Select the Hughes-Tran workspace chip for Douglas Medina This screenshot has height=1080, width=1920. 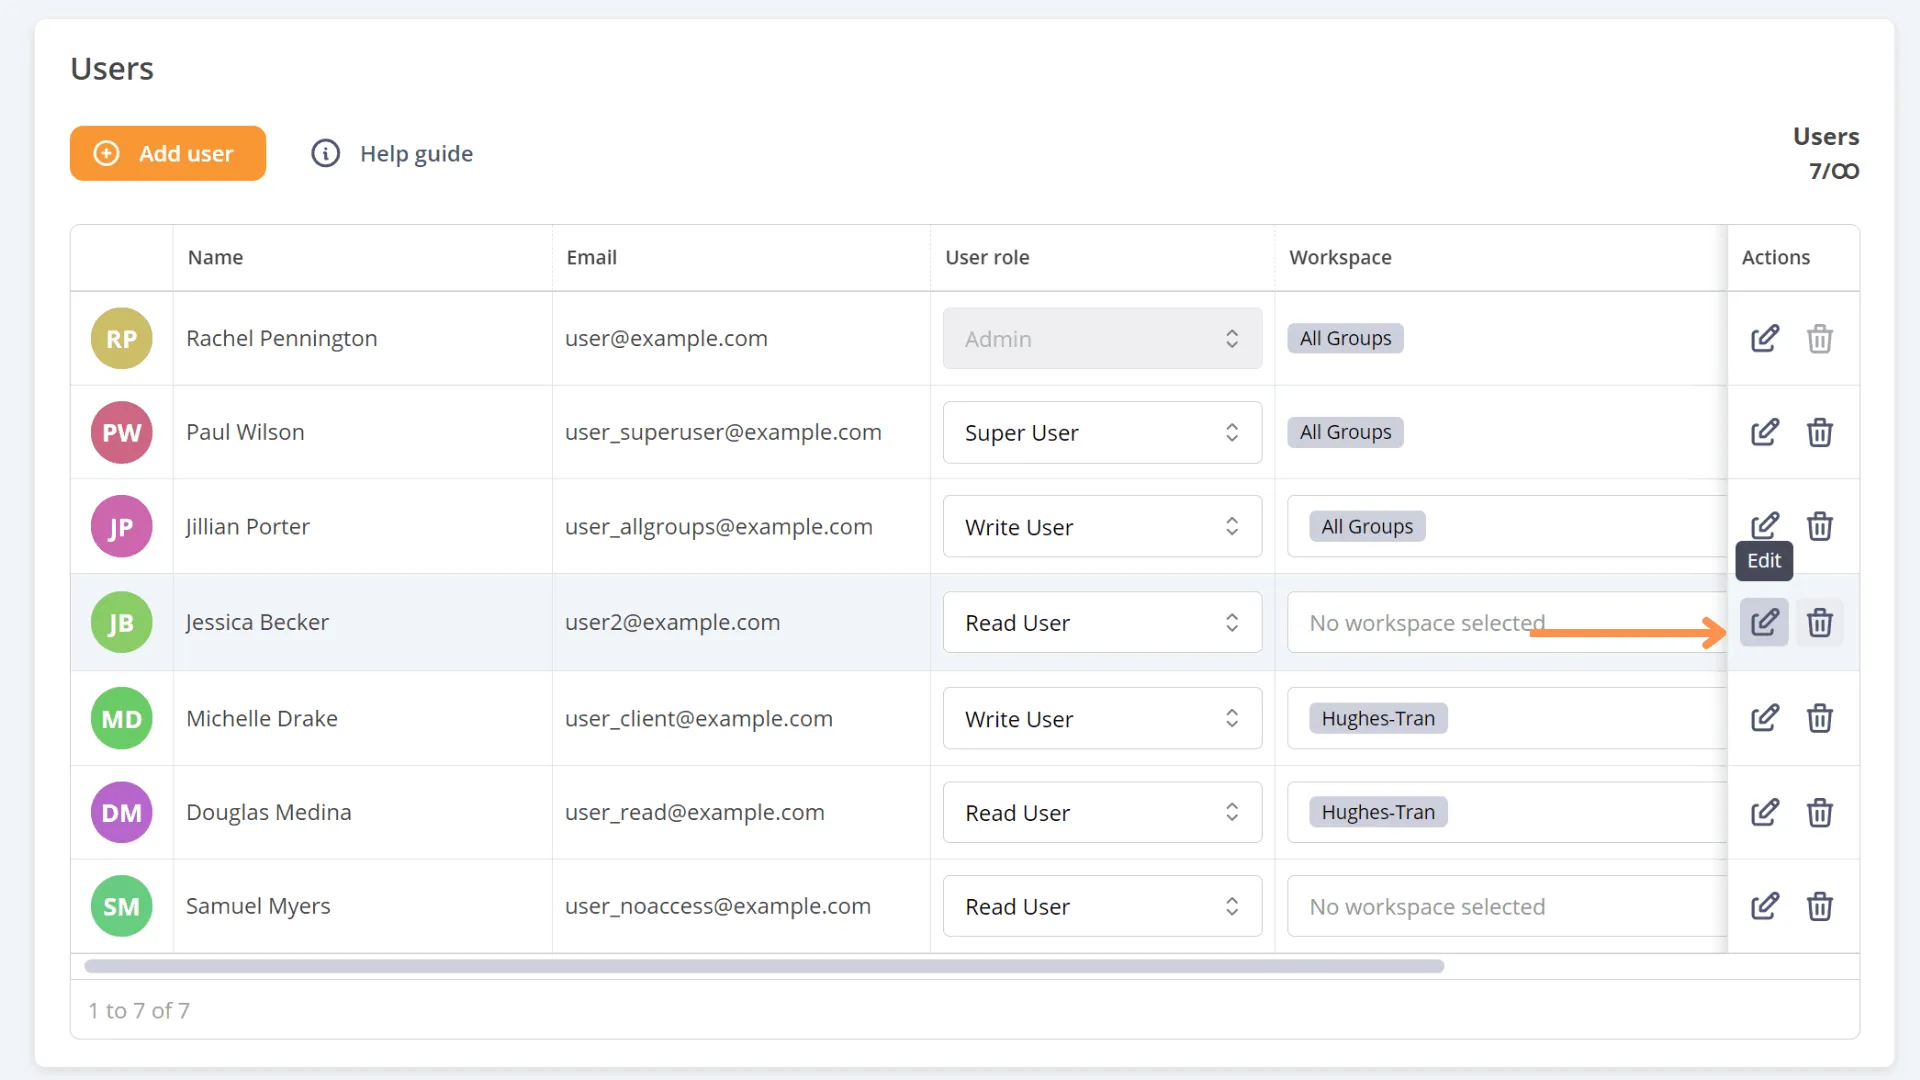pos(1377,812)
